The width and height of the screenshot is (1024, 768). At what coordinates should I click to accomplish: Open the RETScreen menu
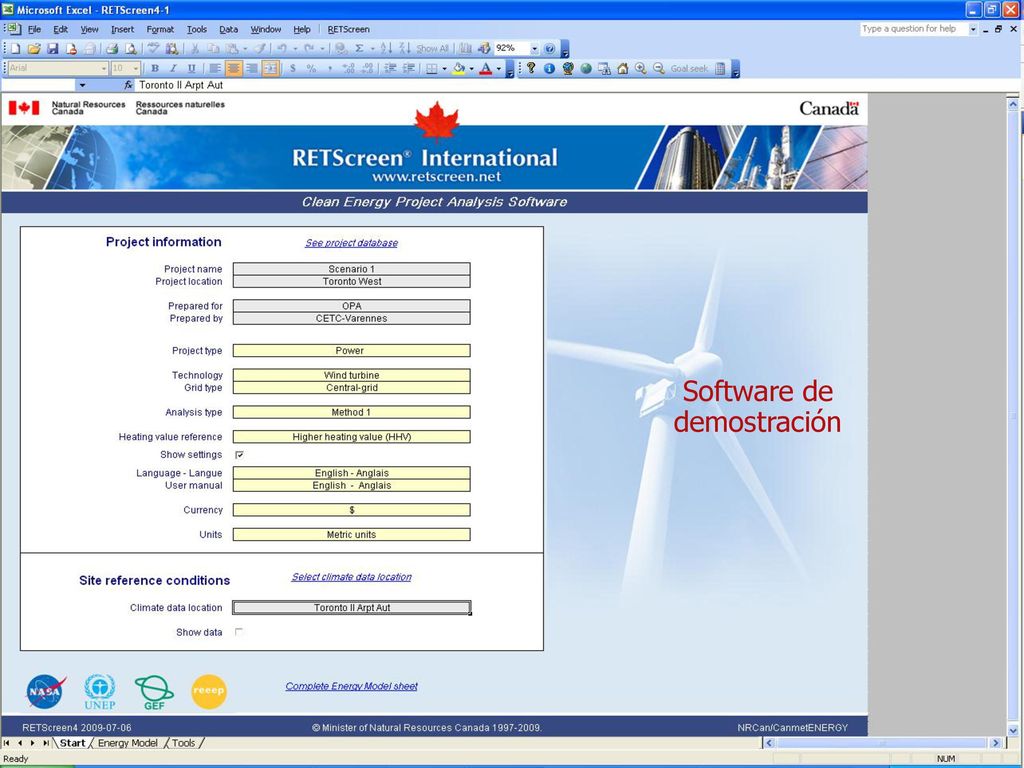pyautogui.click(x=349, y=29)
